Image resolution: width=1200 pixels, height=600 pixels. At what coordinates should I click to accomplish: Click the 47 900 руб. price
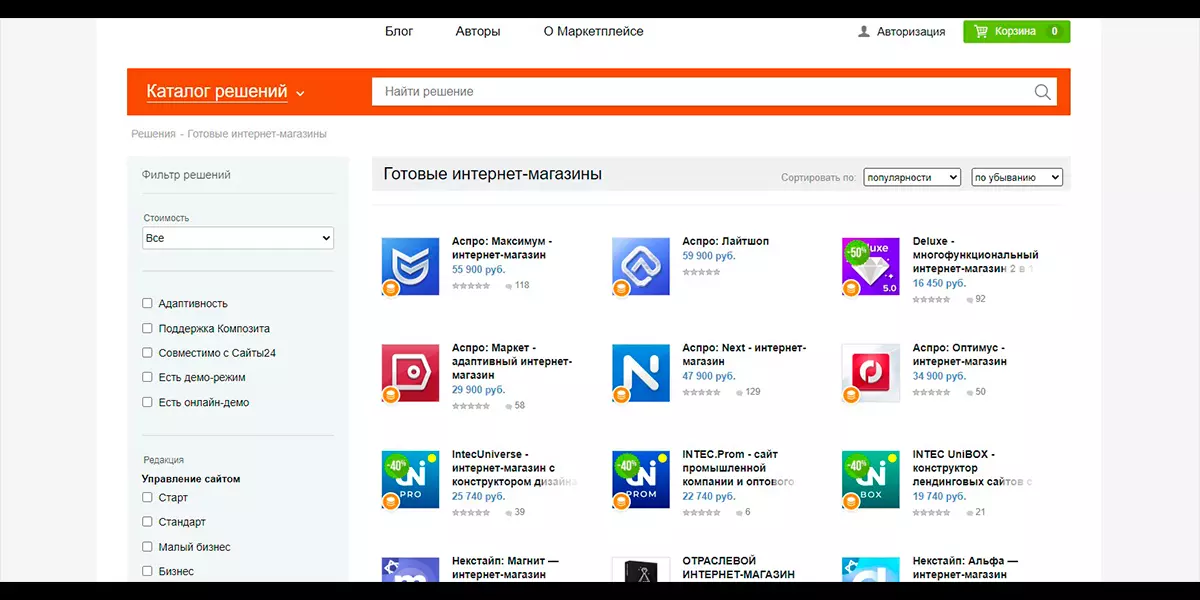[709, 376]
